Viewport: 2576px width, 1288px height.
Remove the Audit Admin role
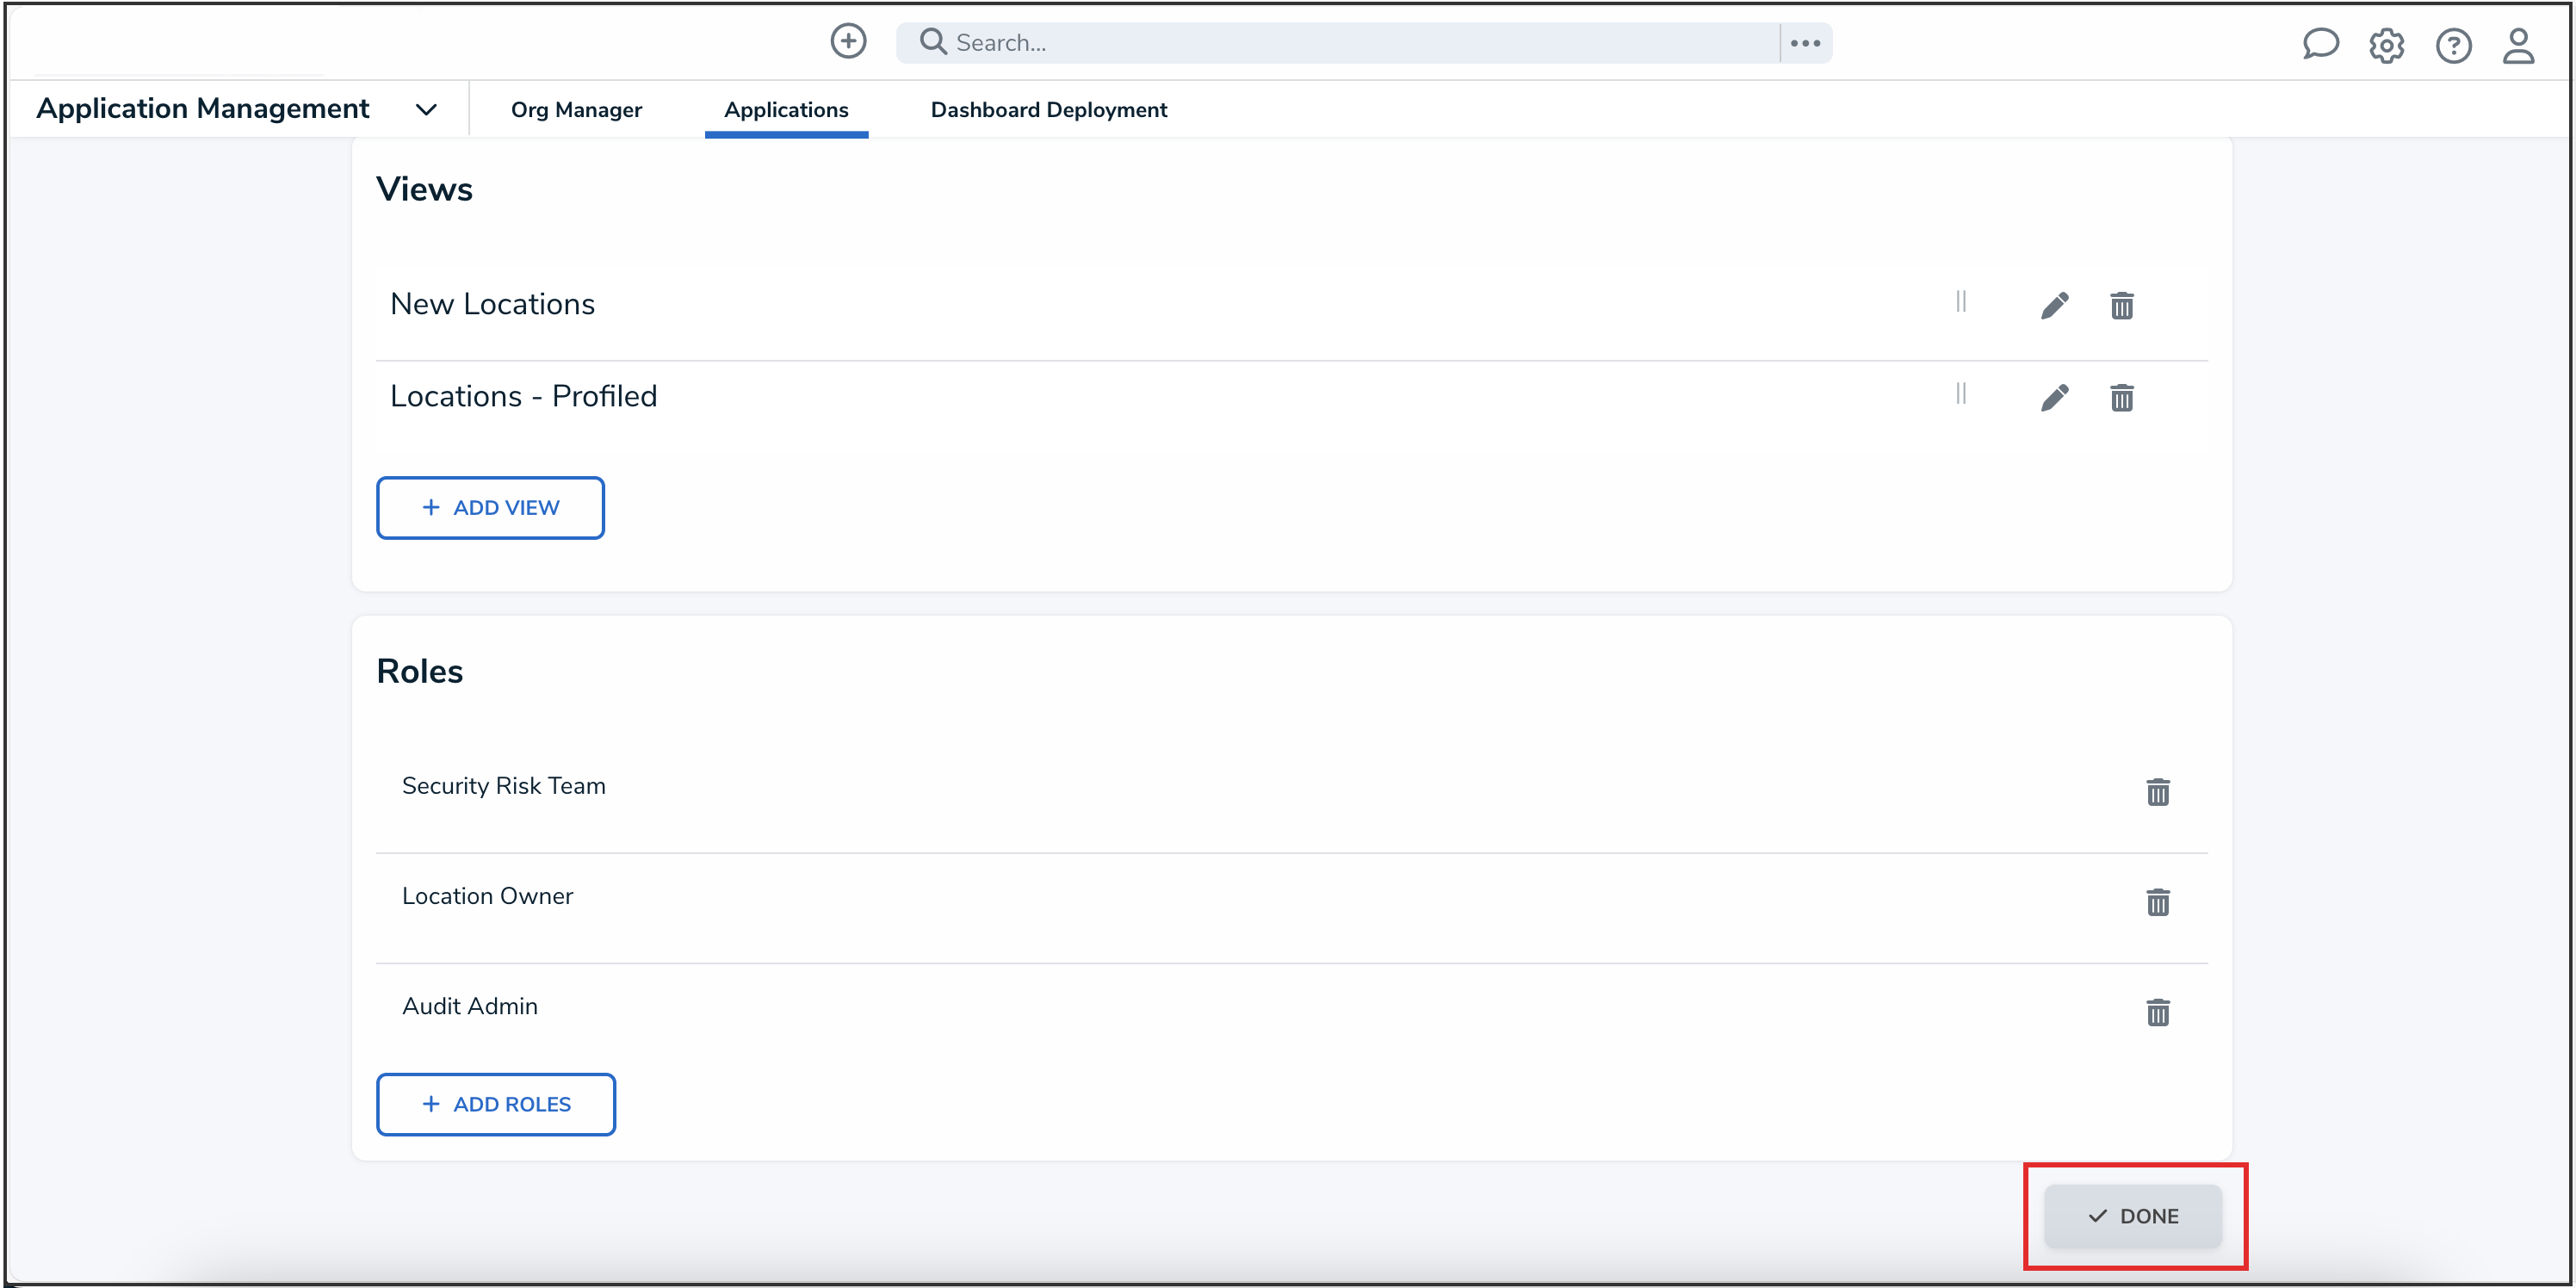(2157, 1012)
